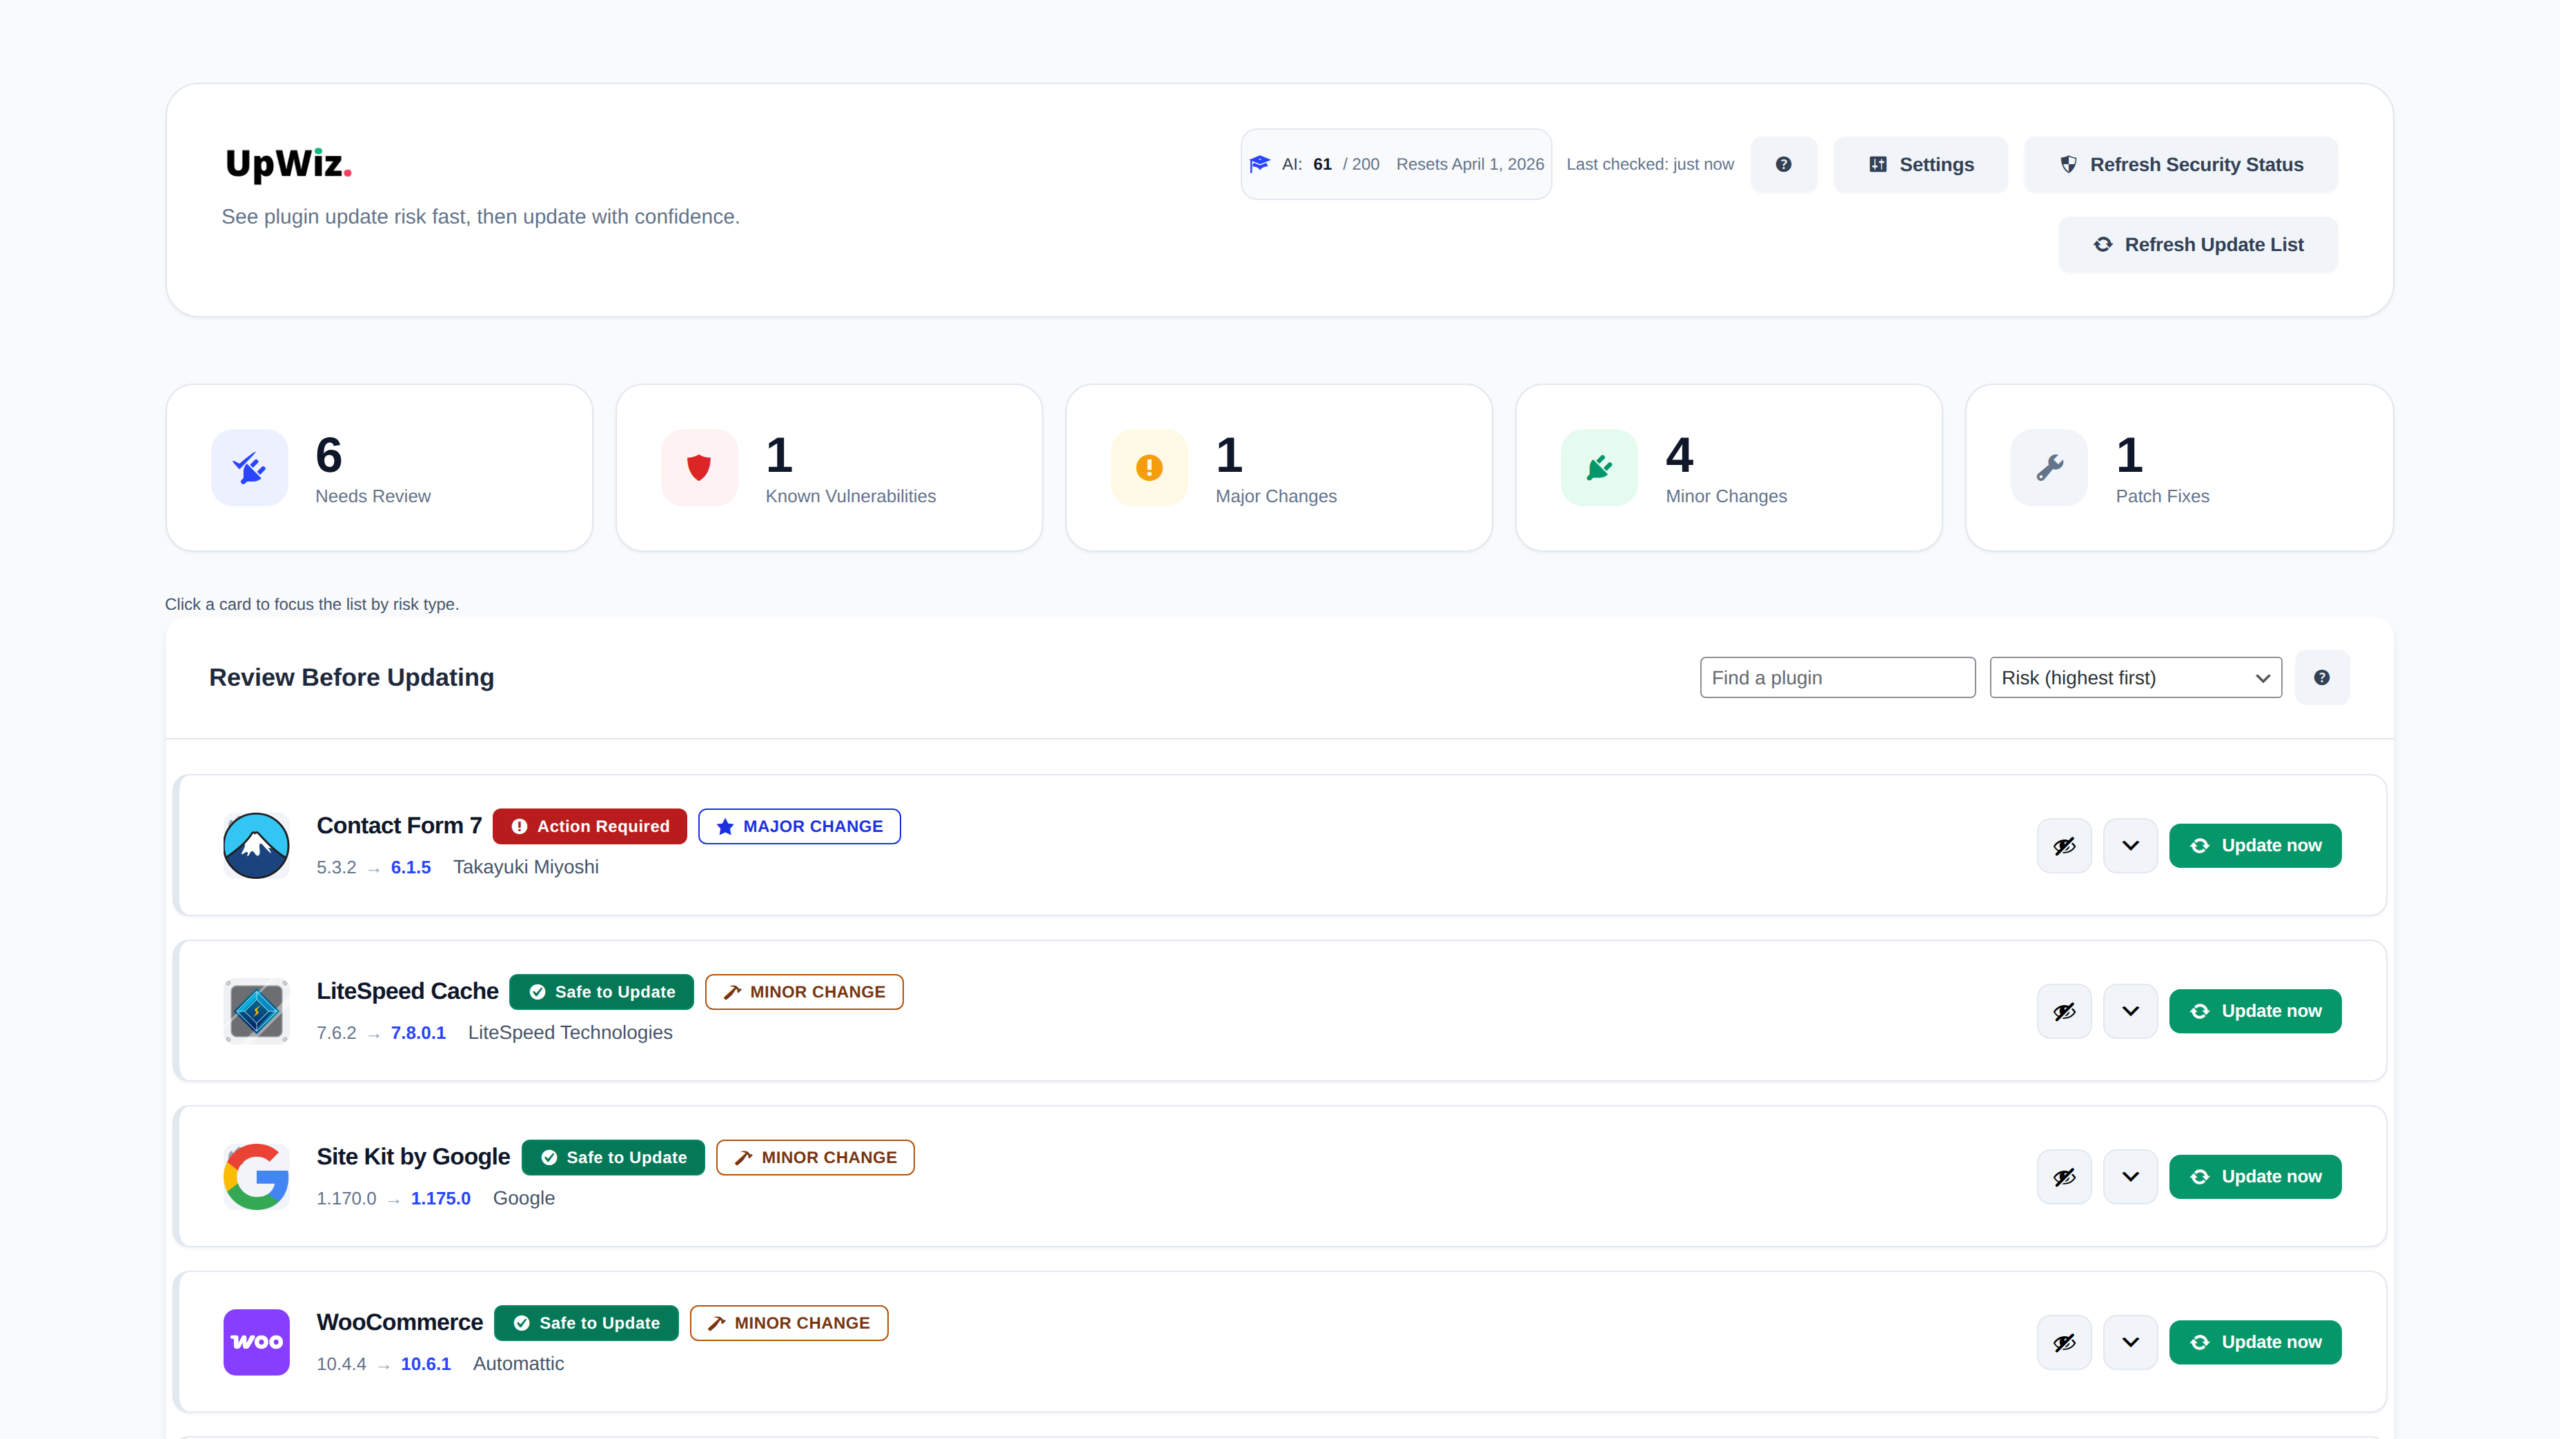Image resolution: width=2560 pixels, height=1439 pixels.
Task: Filter by the Minor Changes card
Action: click(1729, 467)
